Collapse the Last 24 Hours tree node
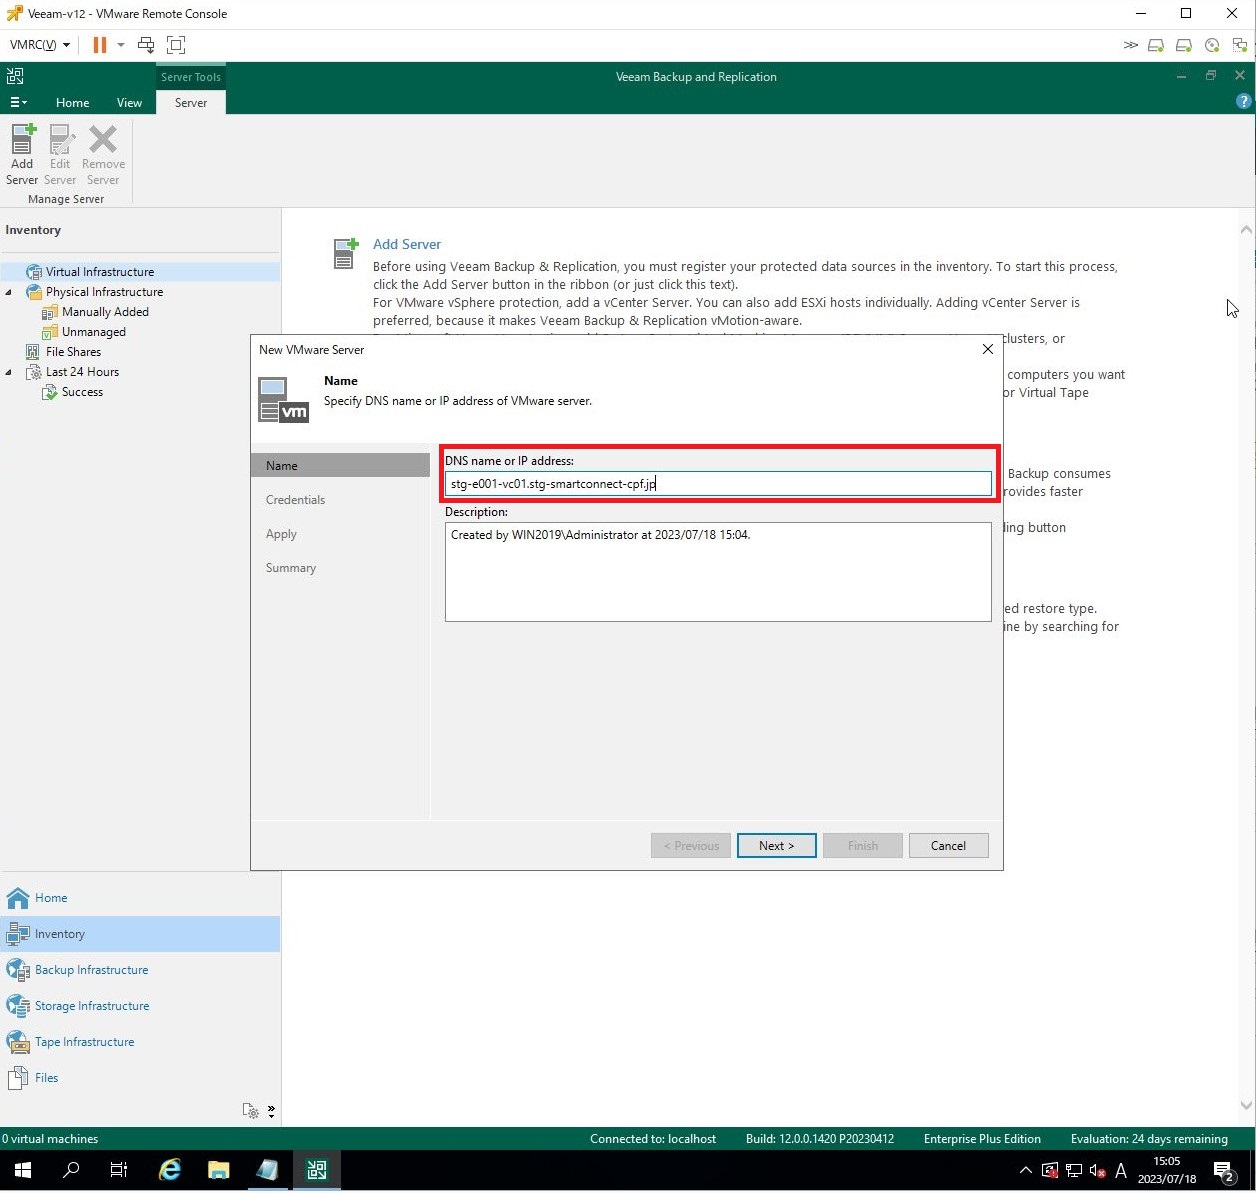 click(x=9, y=372)
